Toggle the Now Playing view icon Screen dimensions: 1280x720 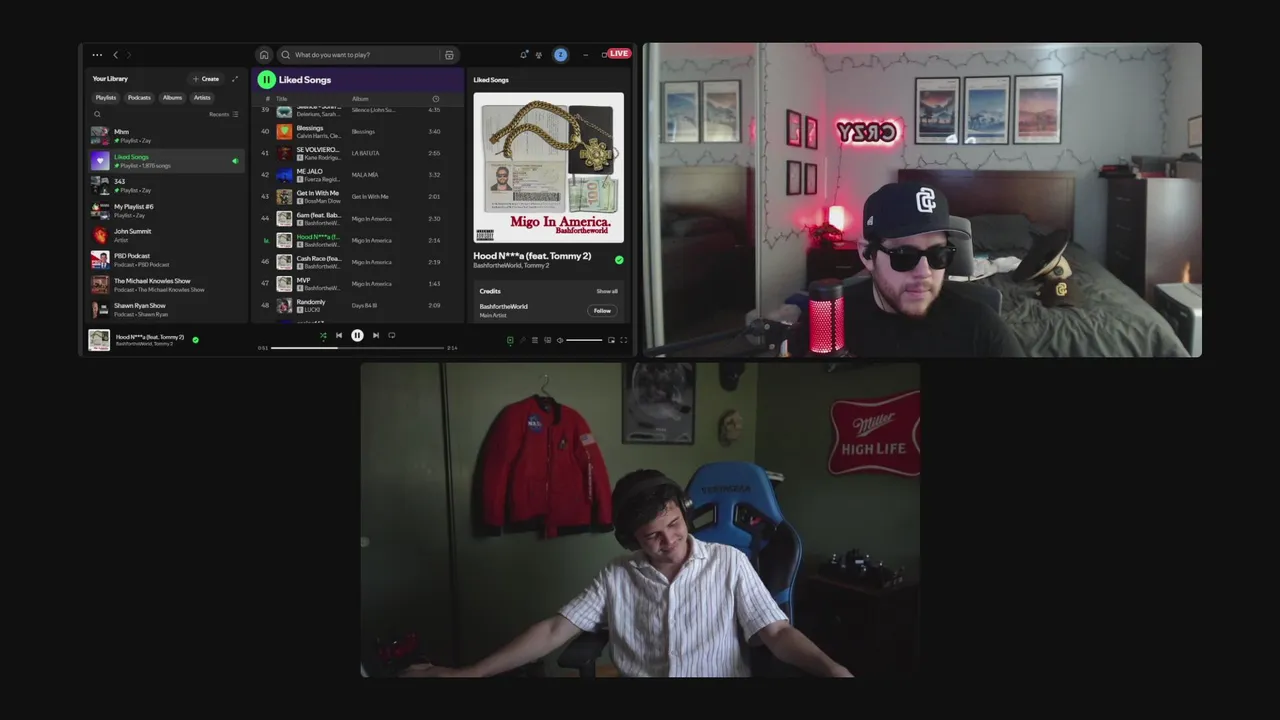[510, 340]
